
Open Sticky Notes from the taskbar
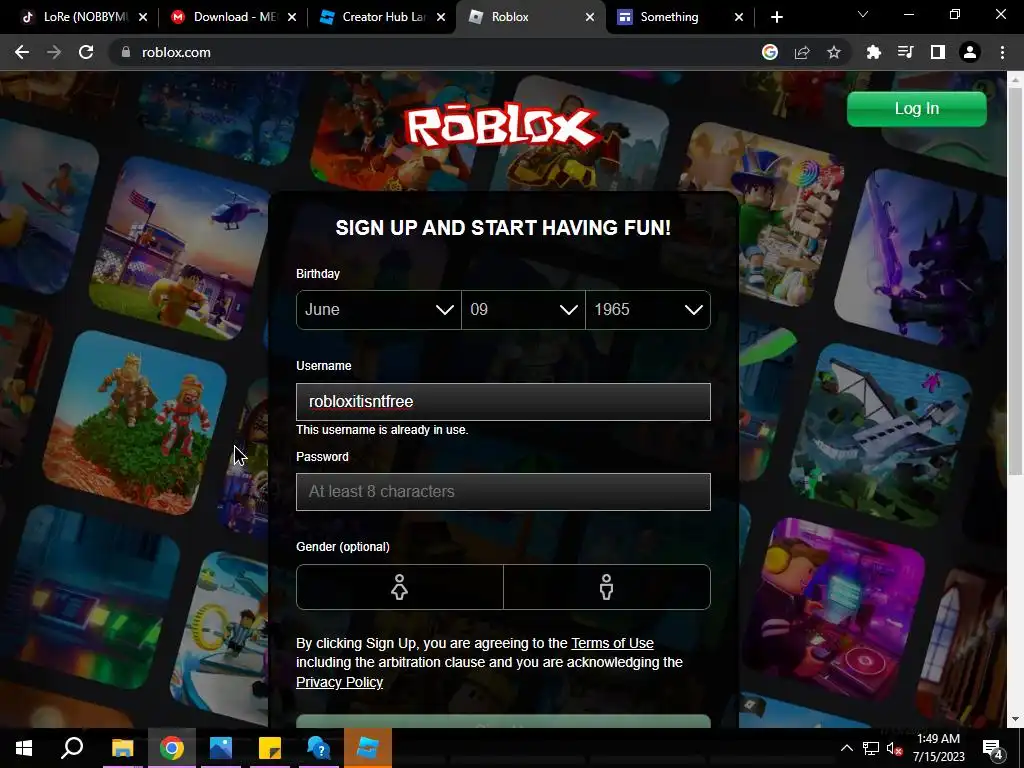[270, 748]
